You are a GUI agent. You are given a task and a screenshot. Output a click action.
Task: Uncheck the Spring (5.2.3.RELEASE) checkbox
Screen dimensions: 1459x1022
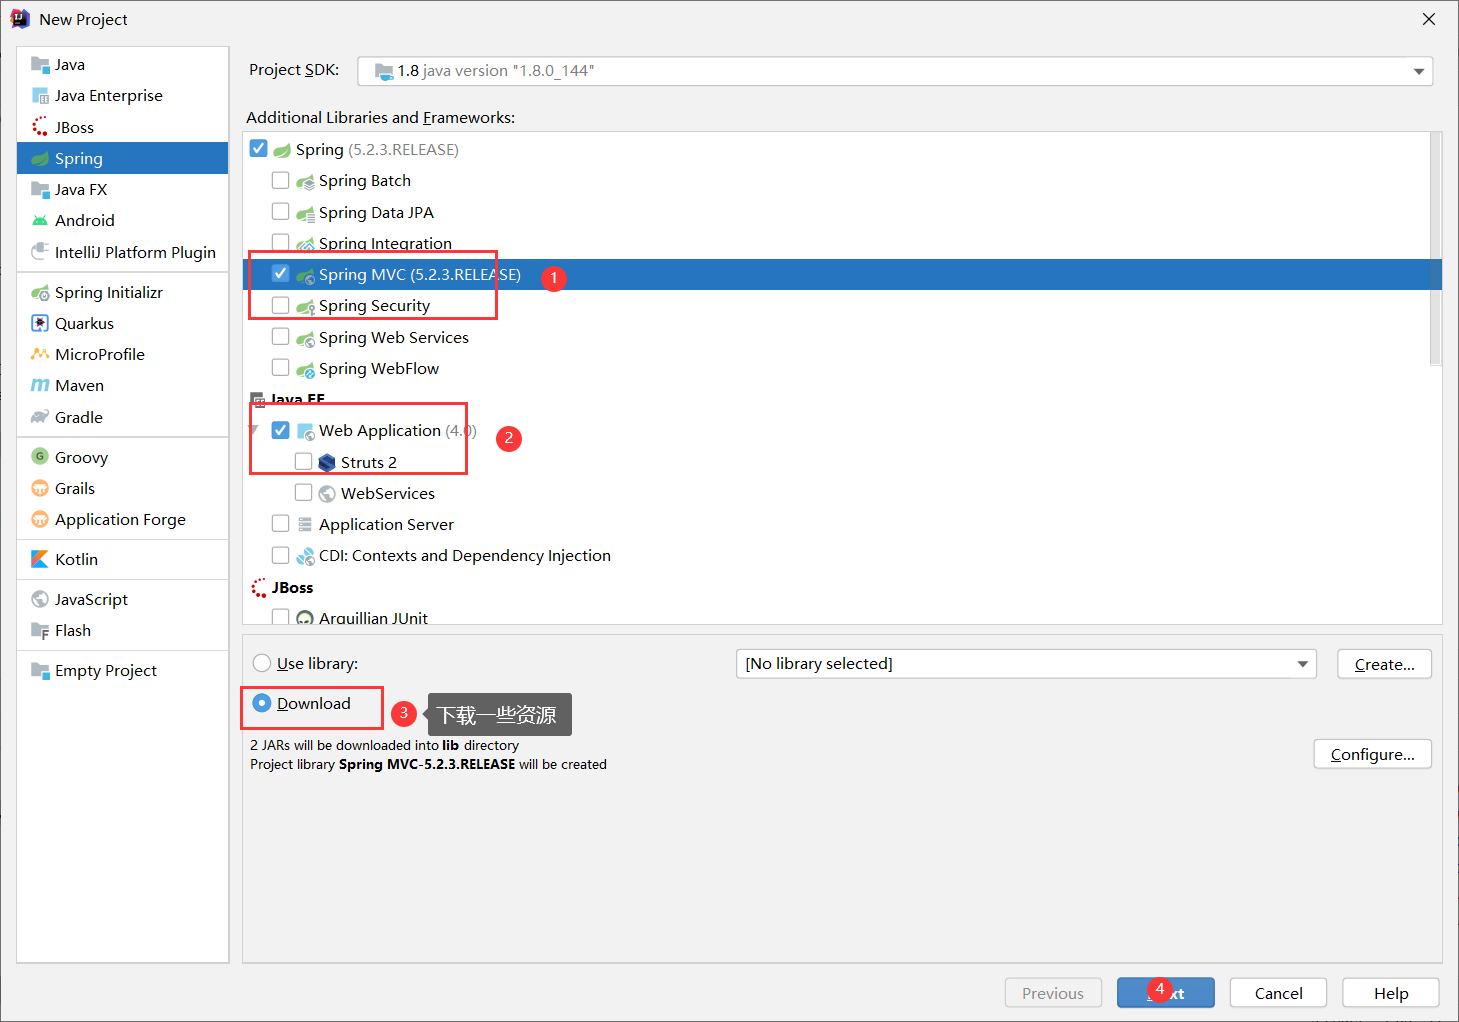[x=258, y=149]
